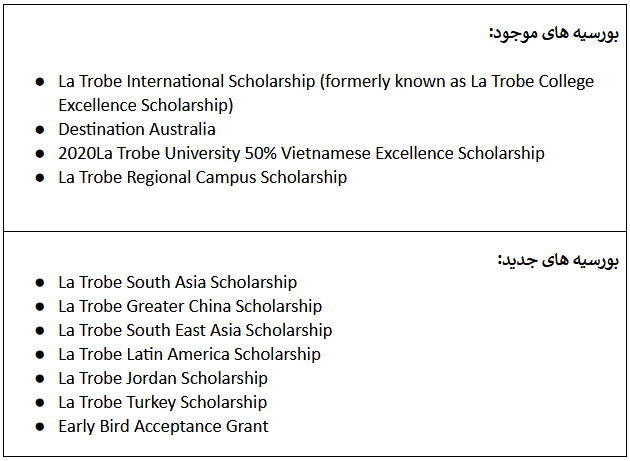Image resolution: width=630 pixels, height=461 pixels.
Task: Select La Trobe Greater China Scholarship
Action: 190,307
